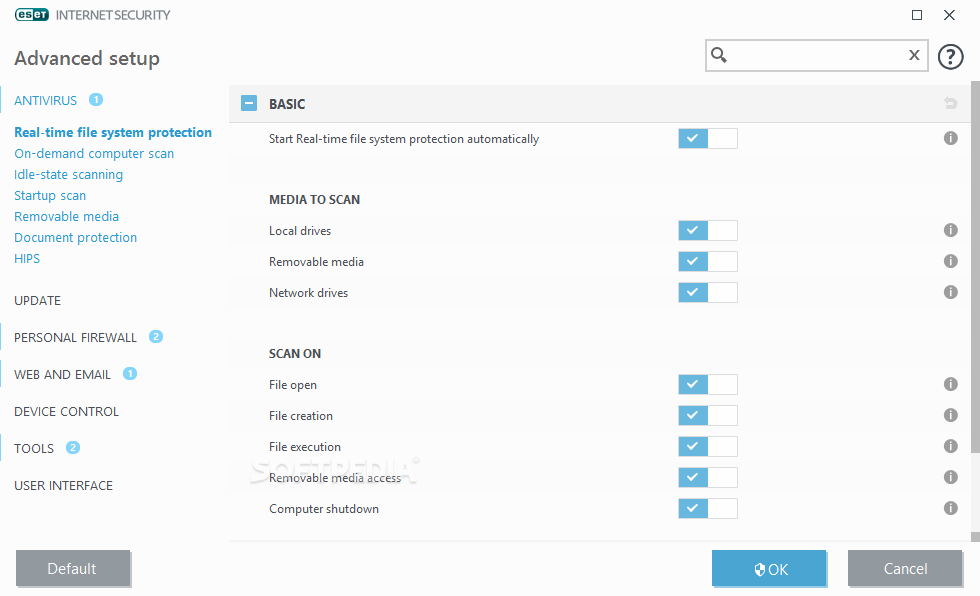Image resolution: width=980 pixels, height=596 pixels.
Task: Turn off File open scan toggle
Action: coord(707,385)
